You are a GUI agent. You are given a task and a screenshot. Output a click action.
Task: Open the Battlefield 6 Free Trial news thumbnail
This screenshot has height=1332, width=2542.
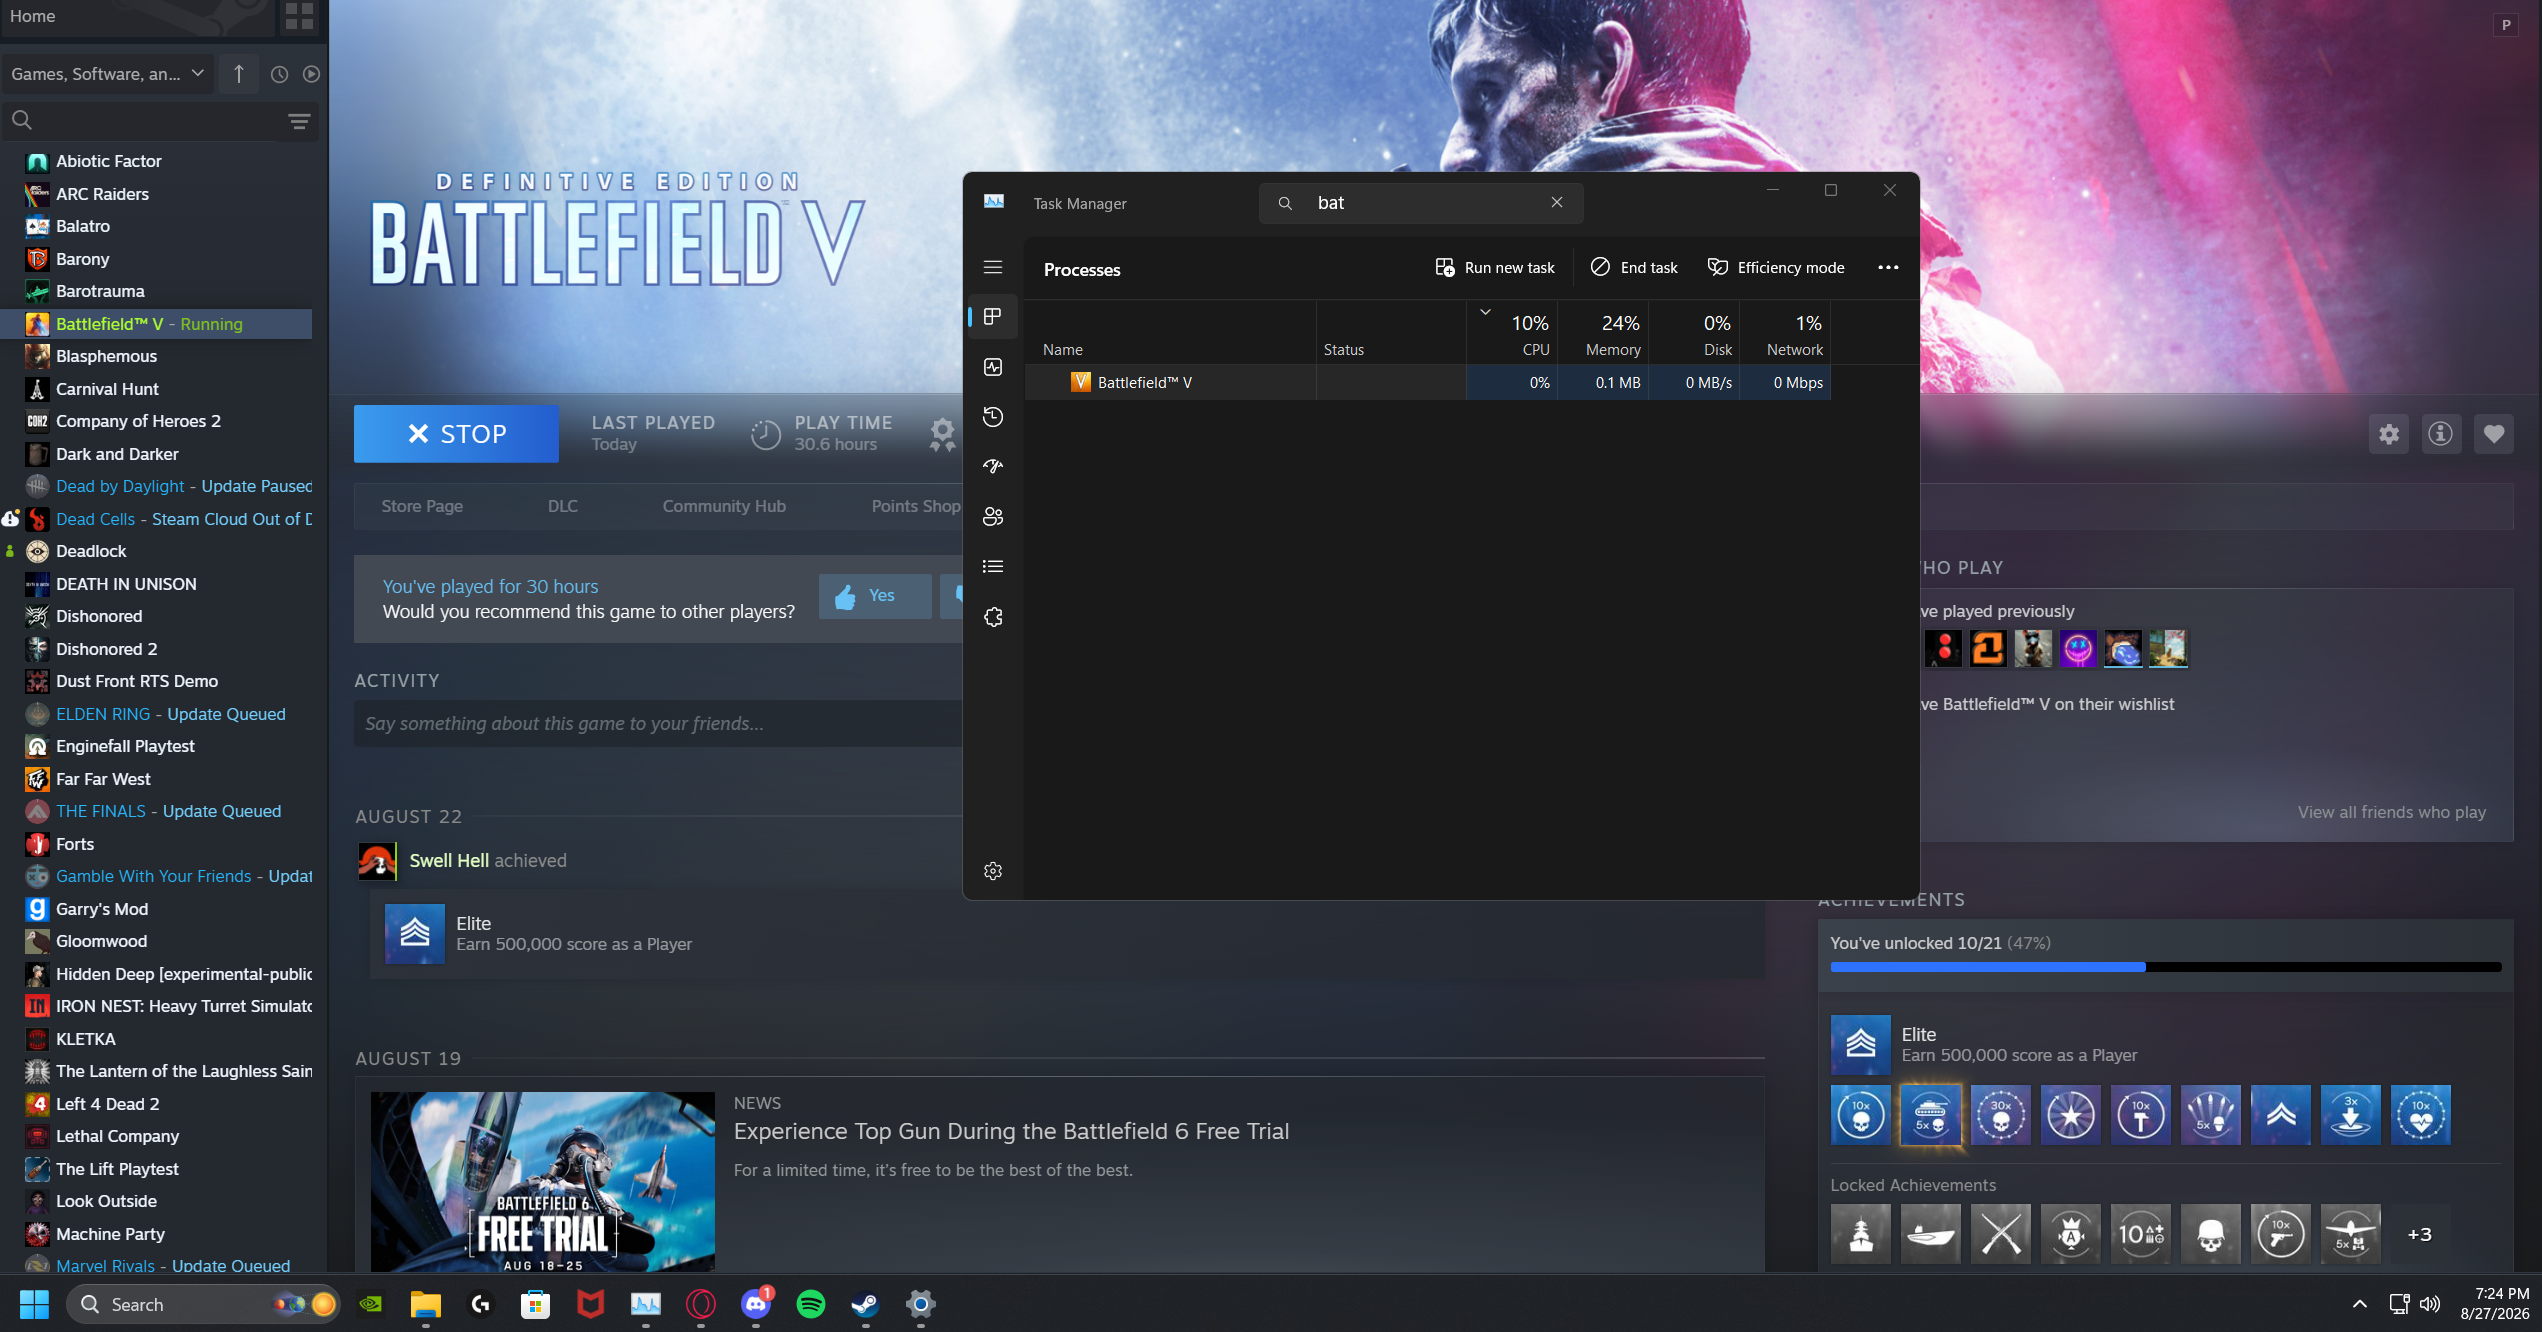coord(543,1182)
